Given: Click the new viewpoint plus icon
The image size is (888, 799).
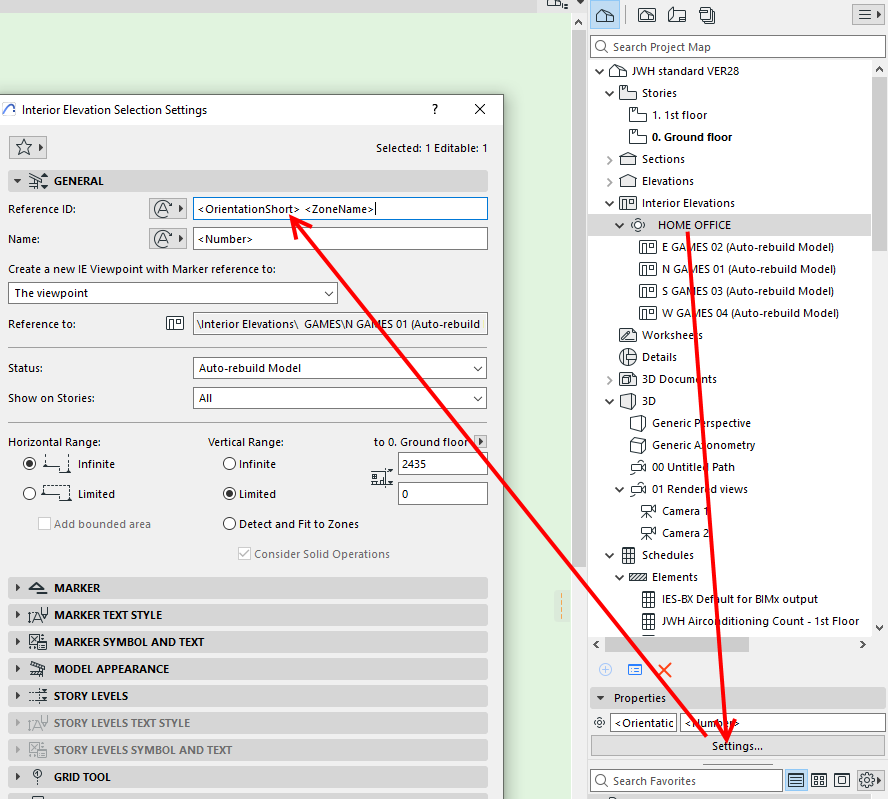Looking at the screenshot, I should coord(605,670).
